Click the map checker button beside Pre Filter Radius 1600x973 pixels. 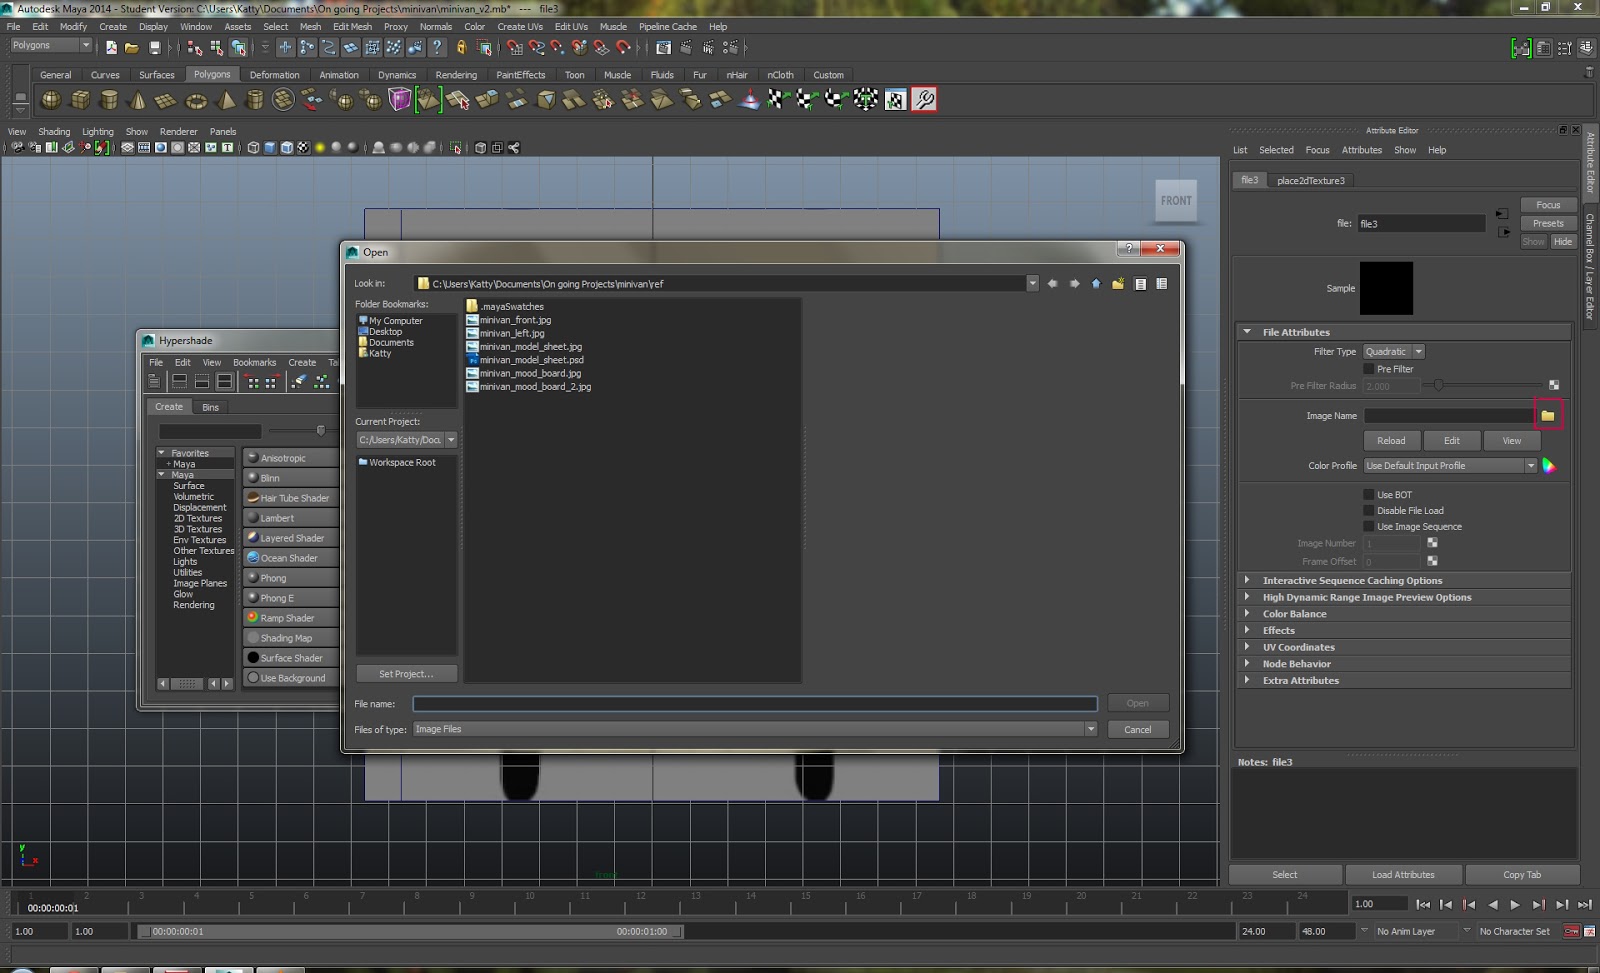point(1554,385)
